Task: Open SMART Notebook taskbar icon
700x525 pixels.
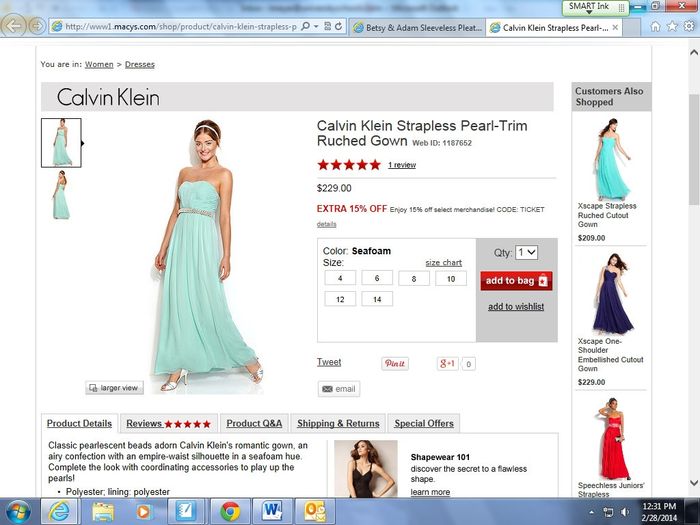Action: coord(187,512)
